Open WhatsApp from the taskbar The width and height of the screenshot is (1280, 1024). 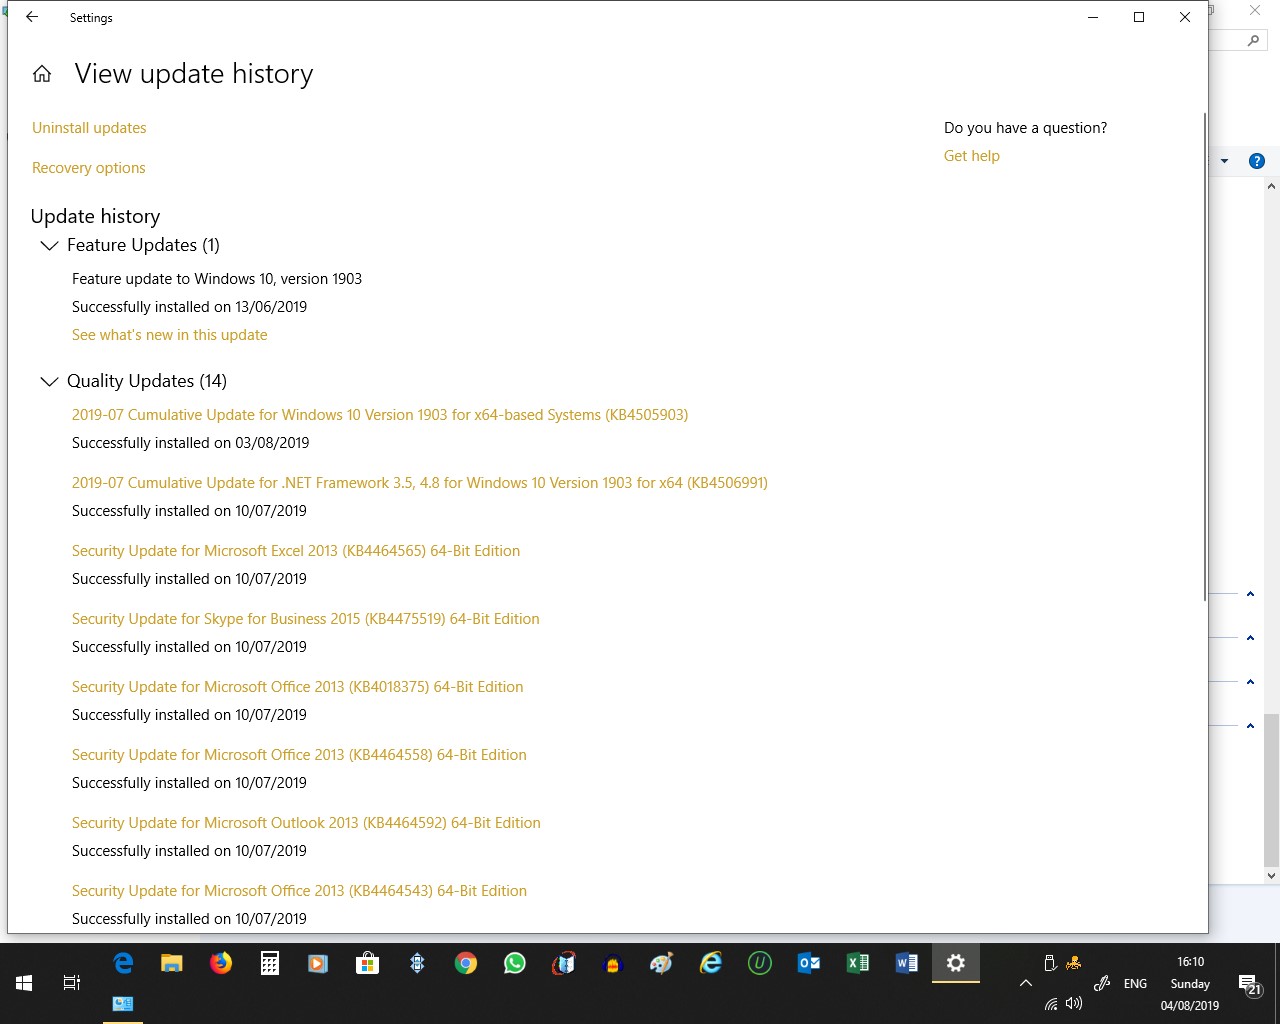[x=514, y=963]
